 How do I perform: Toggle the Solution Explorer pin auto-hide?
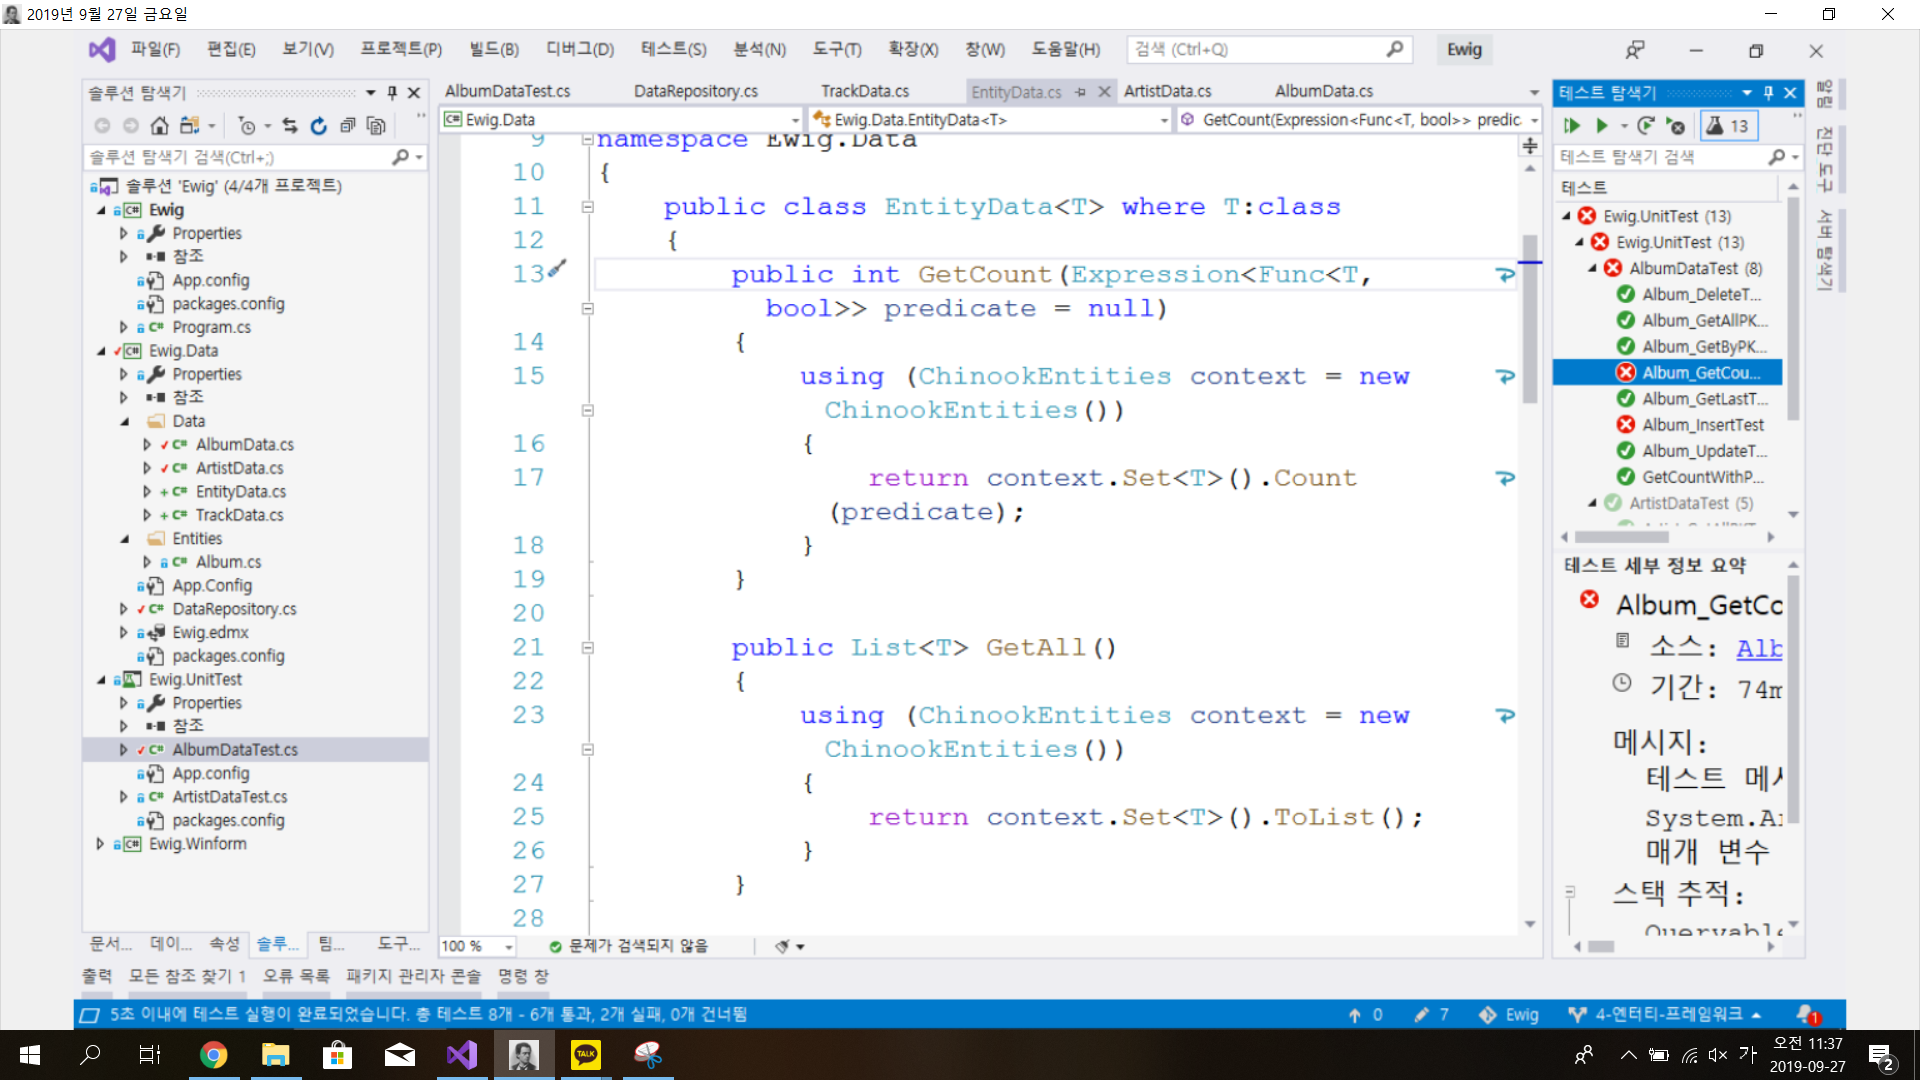pyautogui.click(x=392, y=93)
